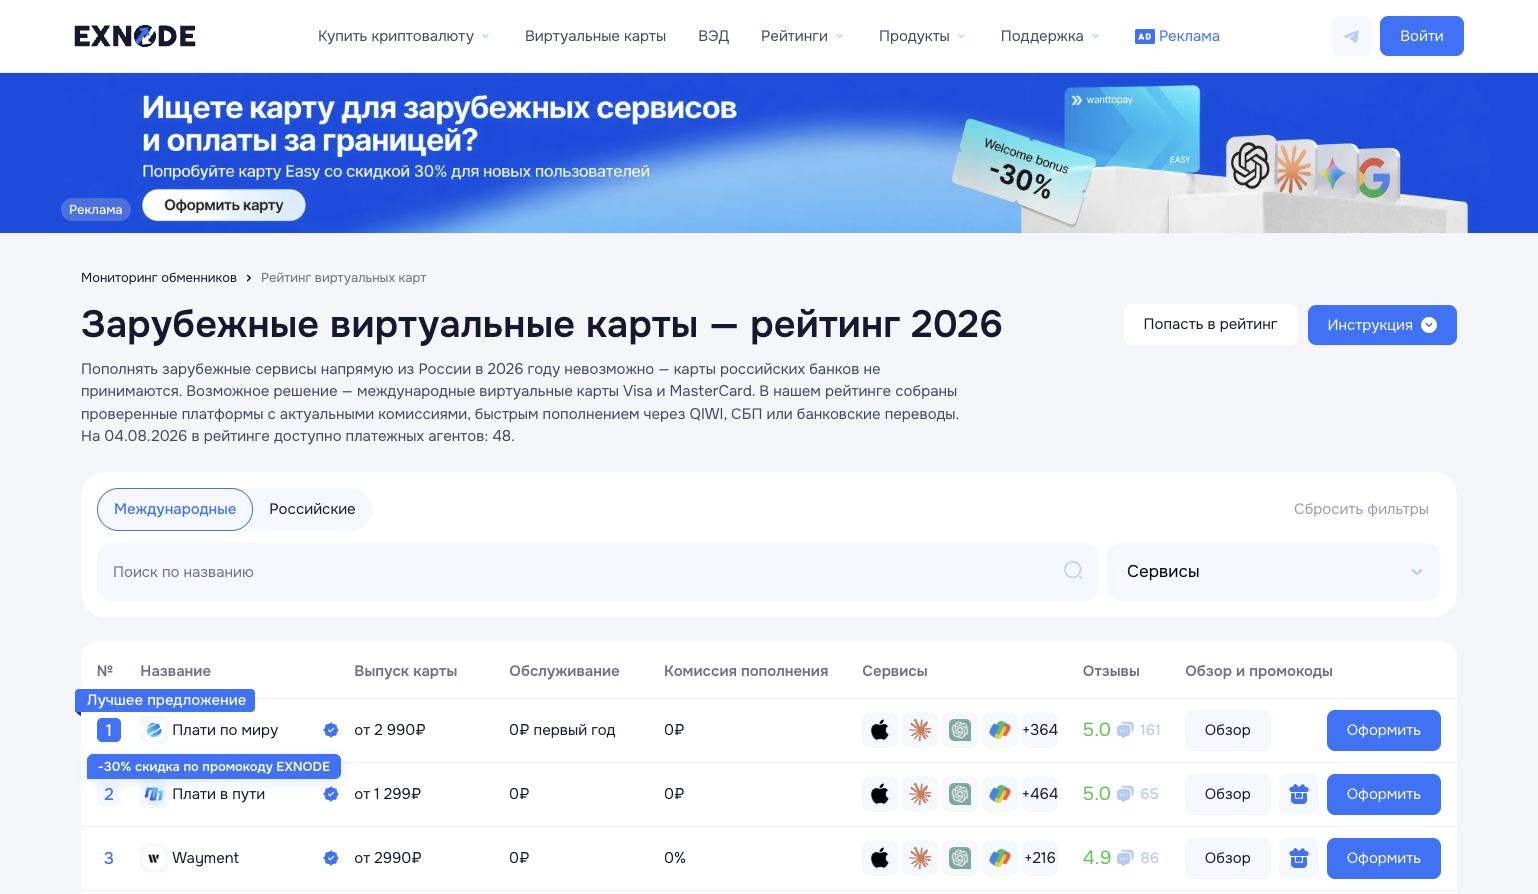Go to the ВЭД navigation item
The height and width of the screenshot is (894, 1538).
coord(714,36)
